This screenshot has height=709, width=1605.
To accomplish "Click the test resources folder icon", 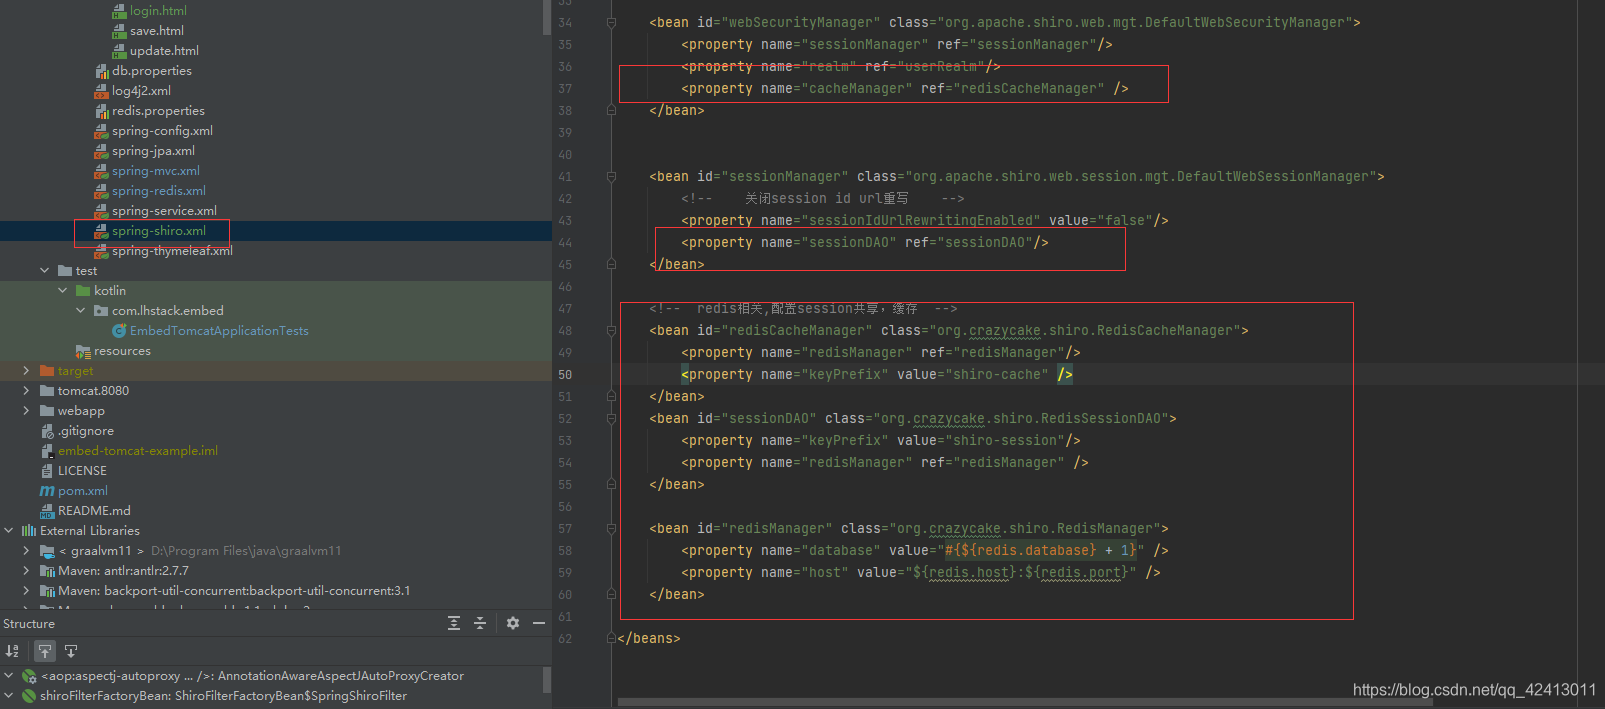I will pos(83,351).
